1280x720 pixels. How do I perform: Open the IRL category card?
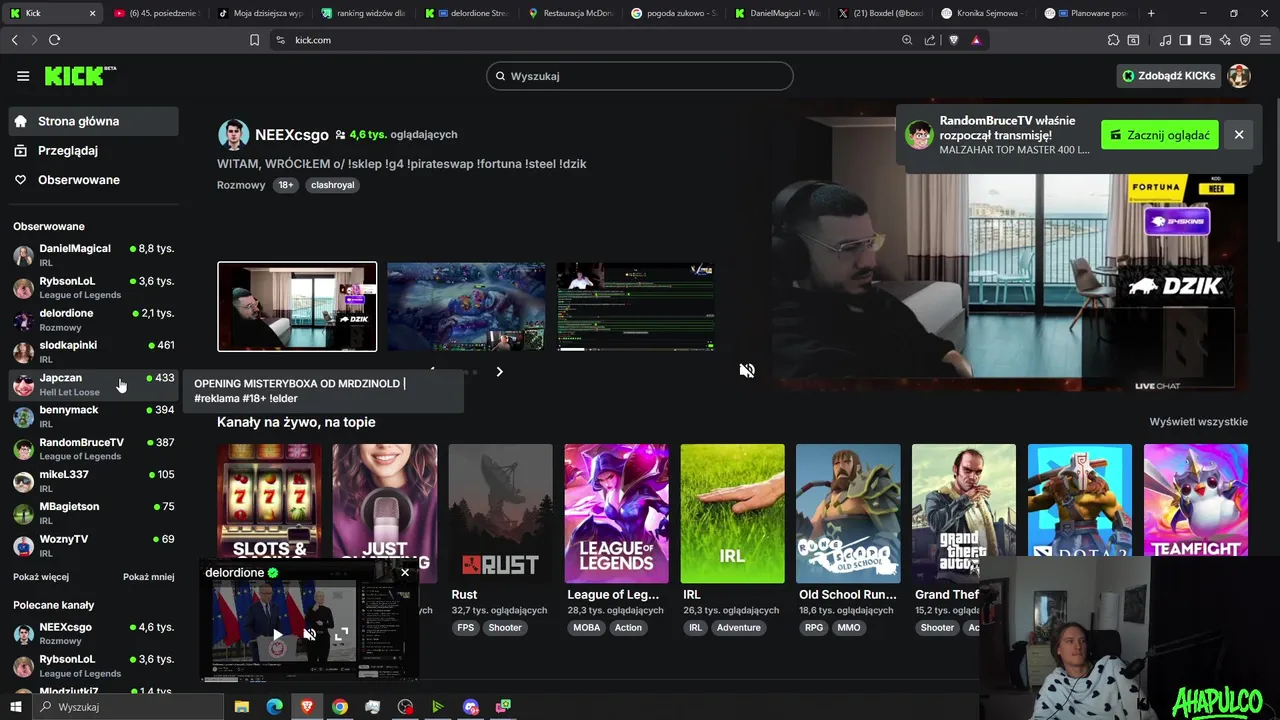click(x=732, y=513)
